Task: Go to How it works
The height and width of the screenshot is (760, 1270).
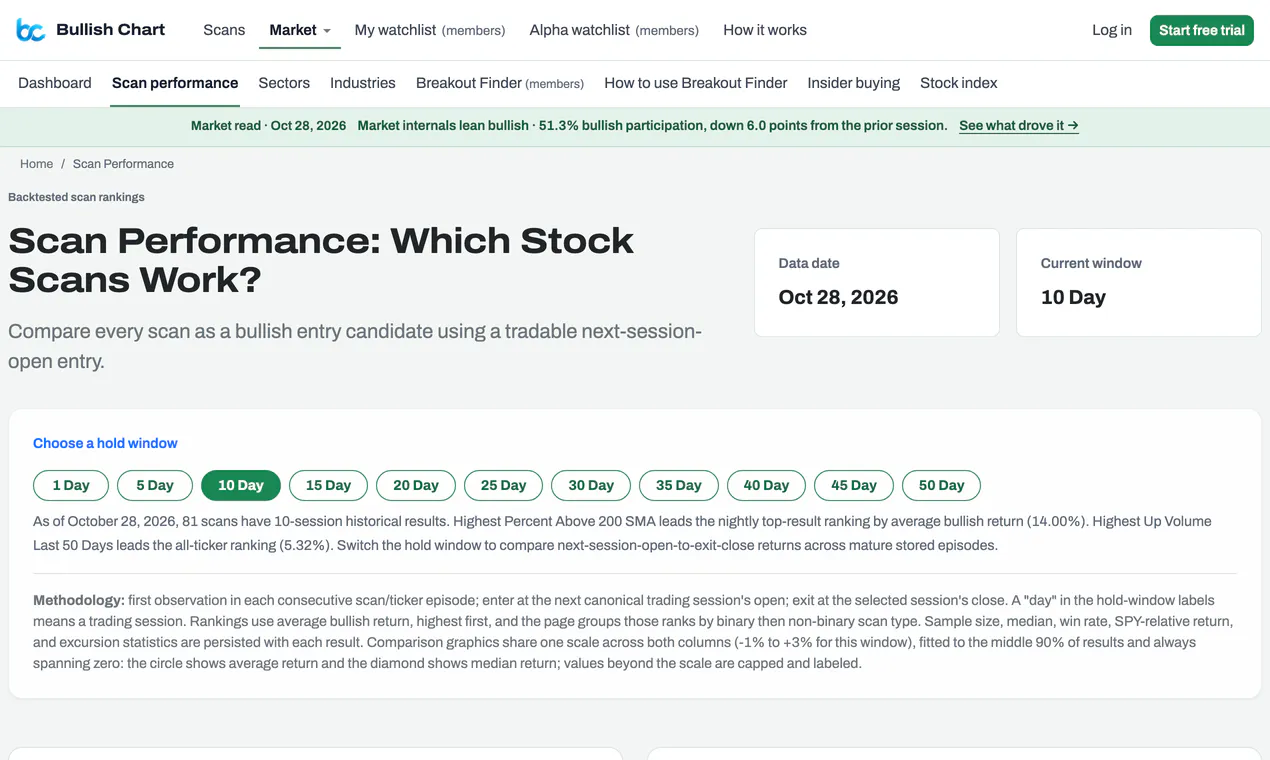Action: (765, 30)
